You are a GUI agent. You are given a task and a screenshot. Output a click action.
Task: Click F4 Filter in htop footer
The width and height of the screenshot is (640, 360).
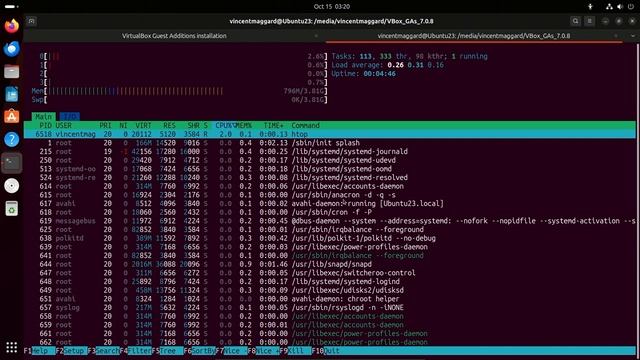tap(136, 351)
